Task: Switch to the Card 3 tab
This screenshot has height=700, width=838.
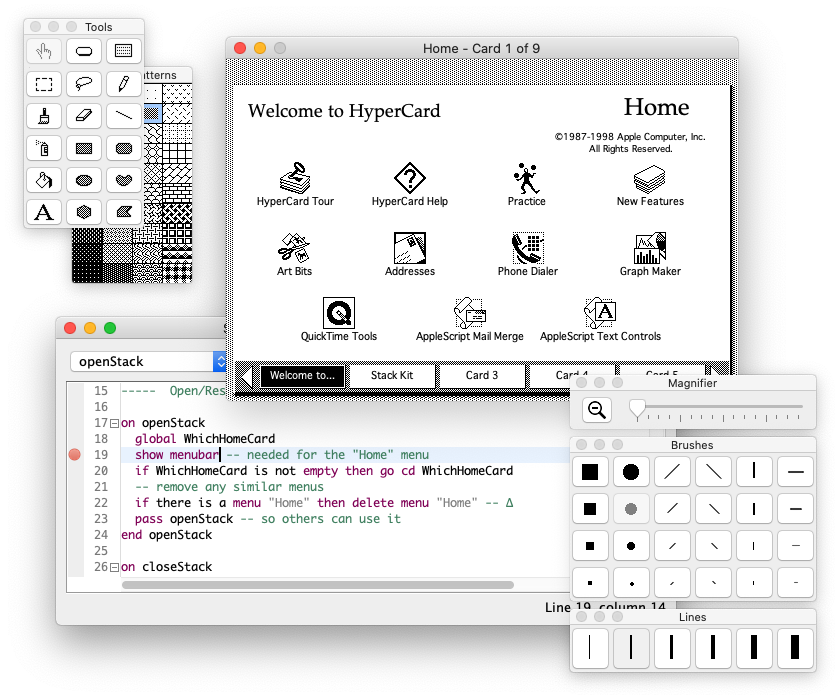Action: 482,375
